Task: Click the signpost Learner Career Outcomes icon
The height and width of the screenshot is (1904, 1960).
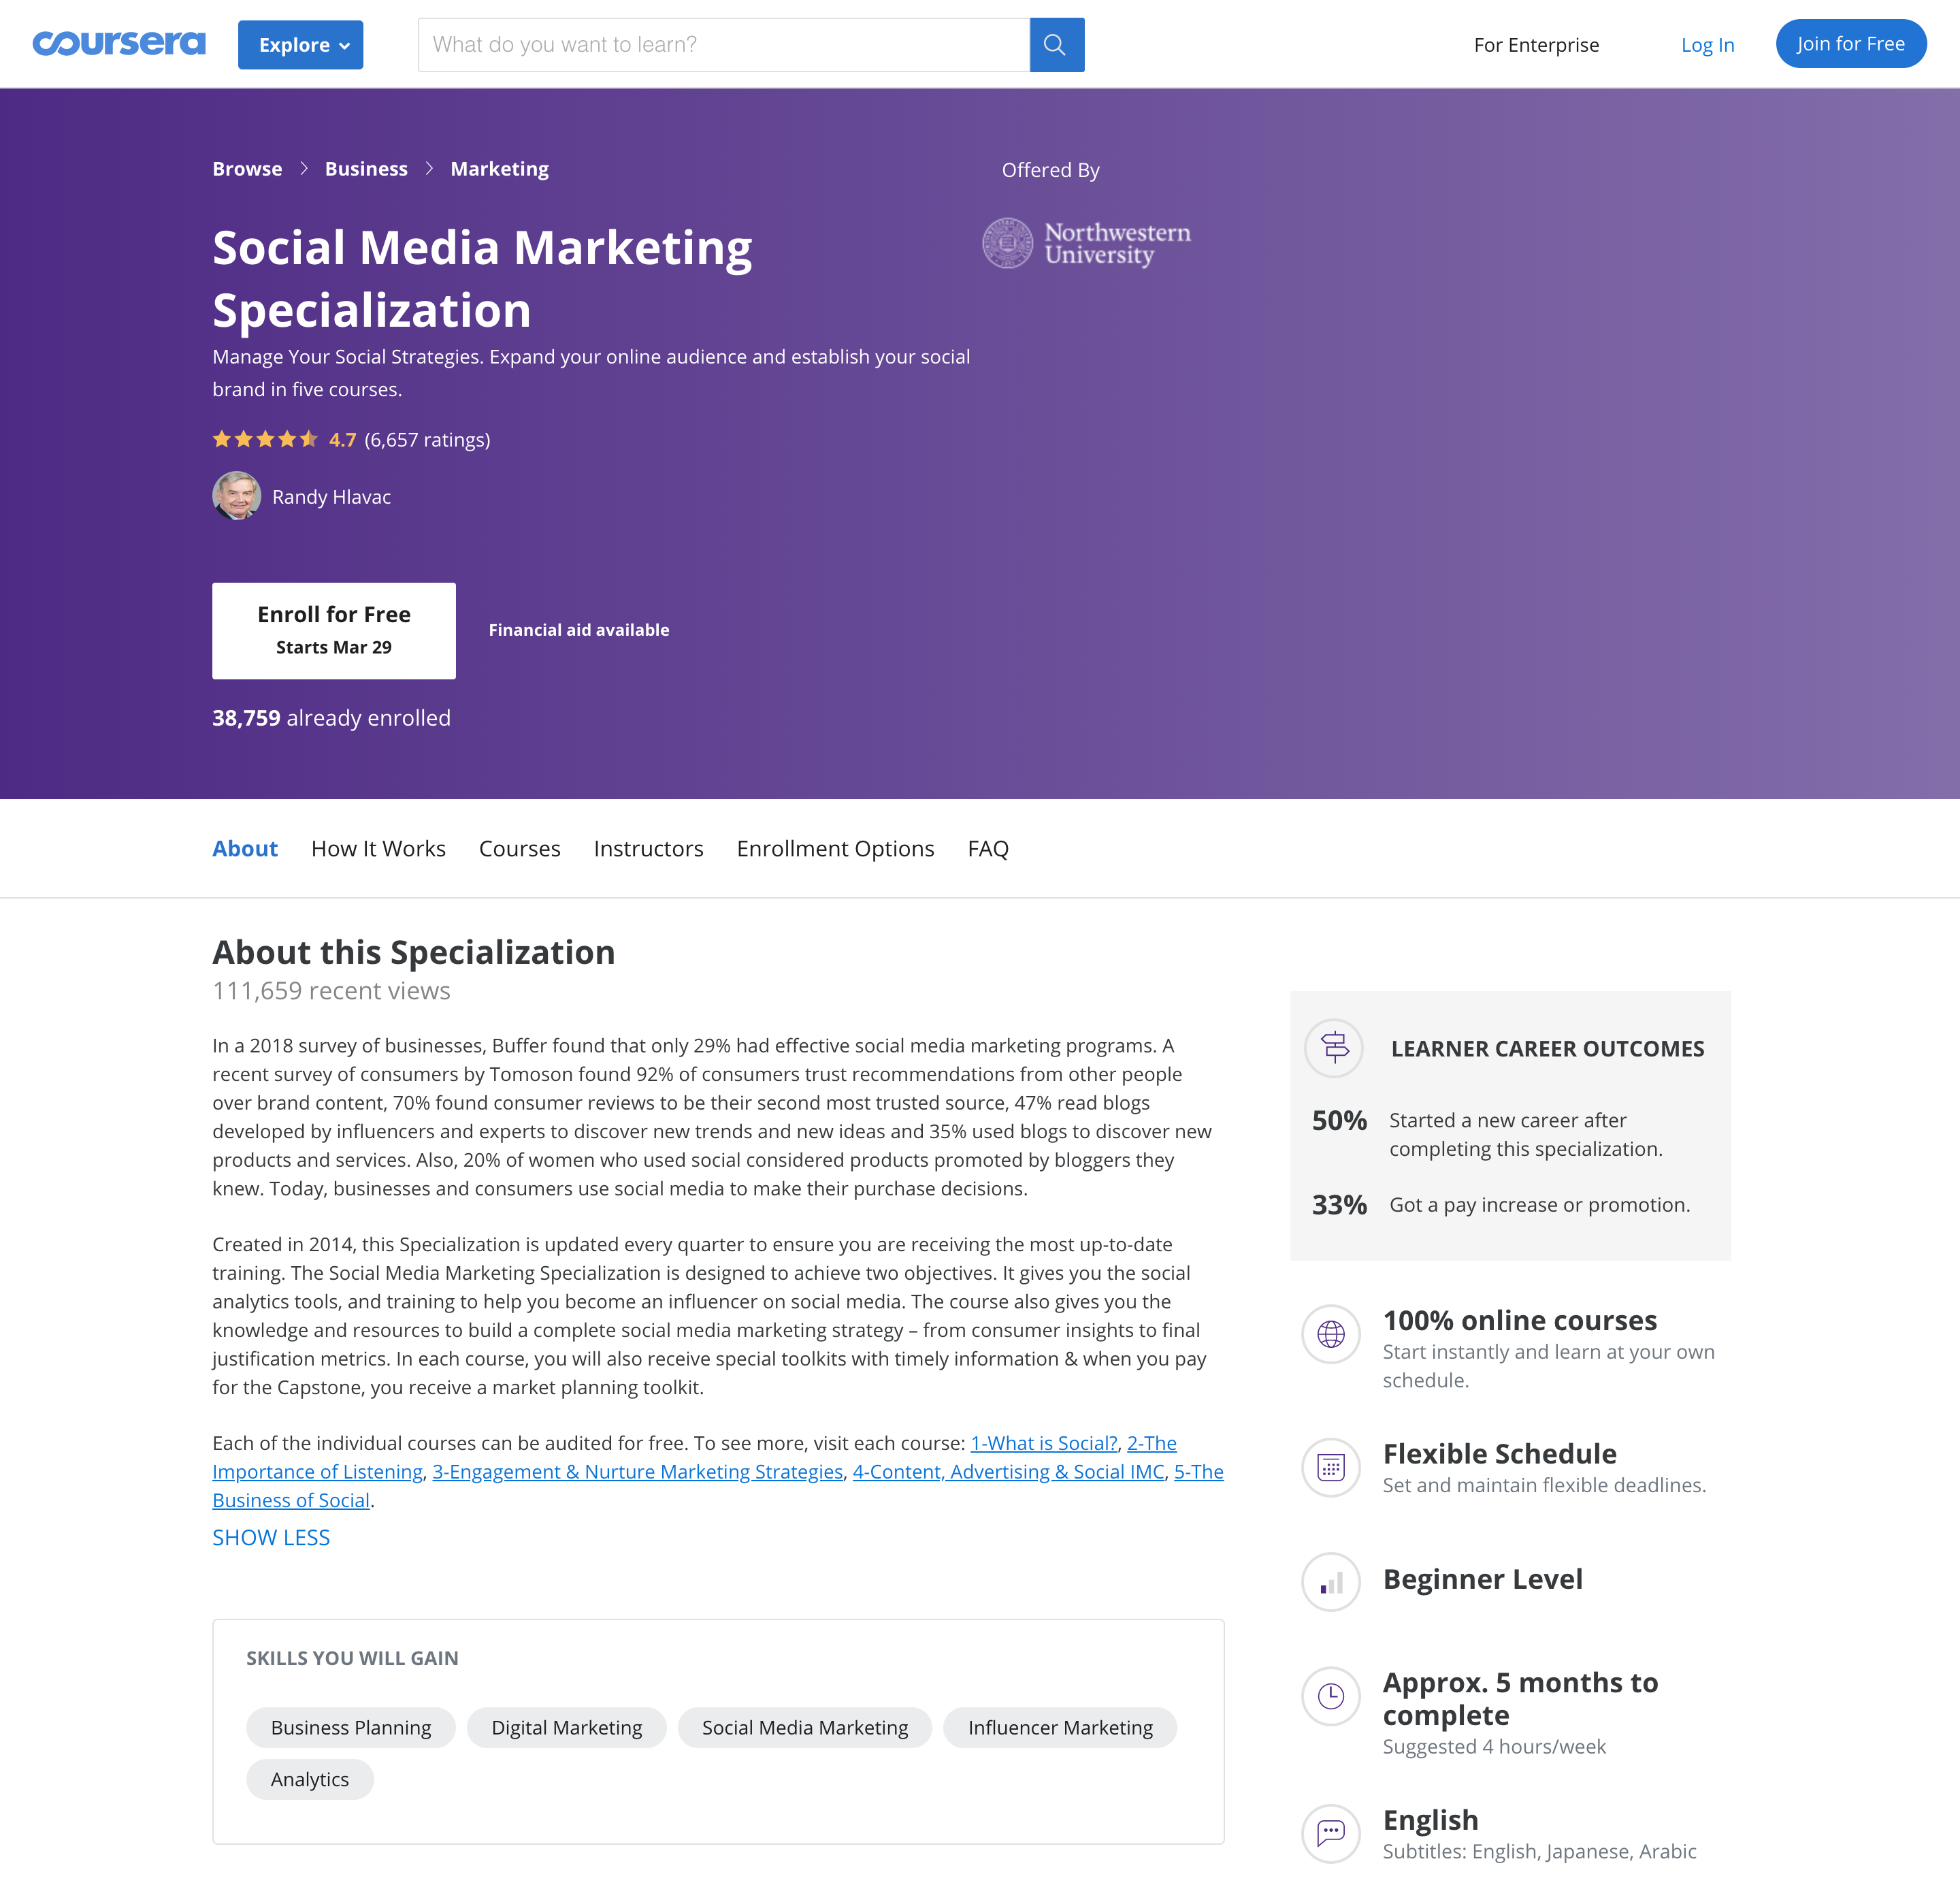Action: [1333, 1049]
